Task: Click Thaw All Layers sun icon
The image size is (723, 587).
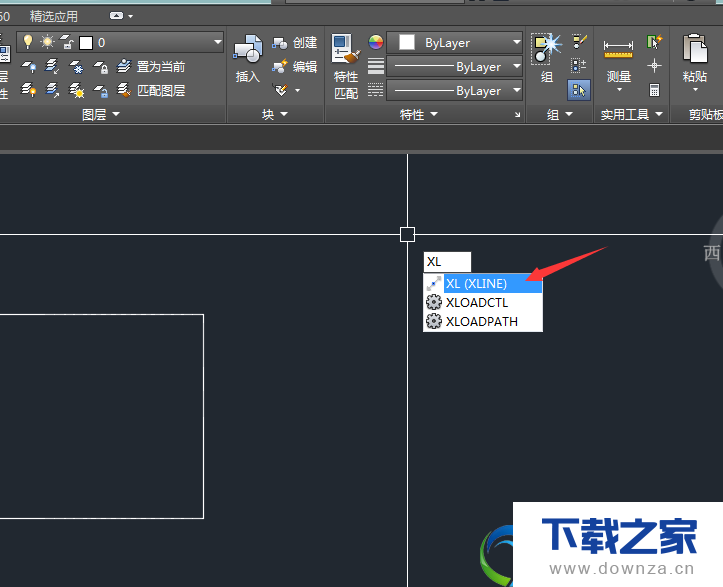Action: click(x=76, y=90)
